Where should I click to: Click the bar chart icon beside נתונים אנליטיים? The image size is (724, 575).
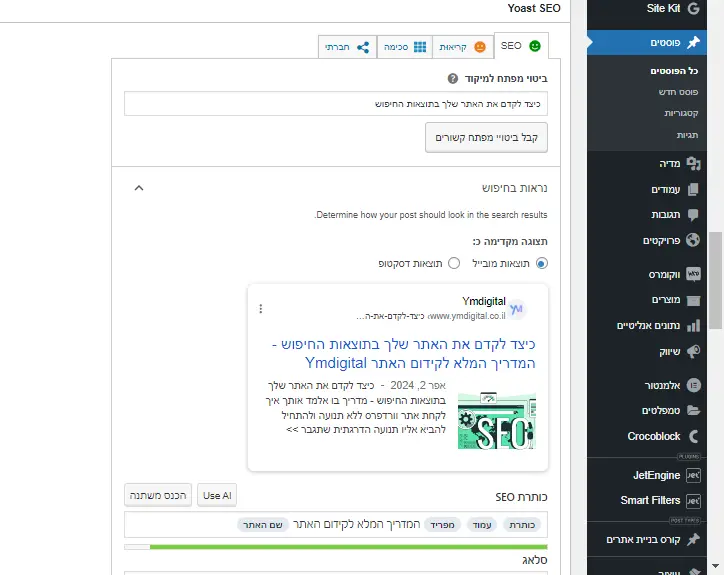[x=694, y=326]
